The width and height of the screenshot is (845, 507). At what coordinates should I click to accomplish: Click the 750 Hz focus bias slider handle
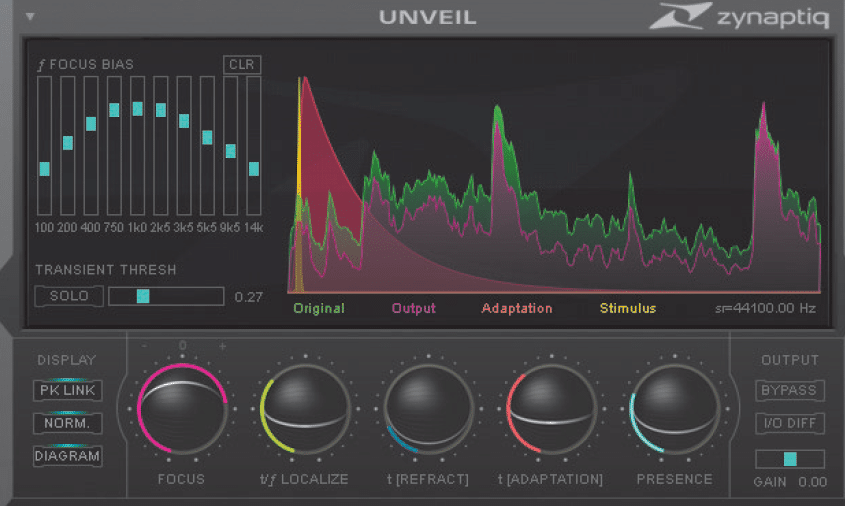[114, 110]
